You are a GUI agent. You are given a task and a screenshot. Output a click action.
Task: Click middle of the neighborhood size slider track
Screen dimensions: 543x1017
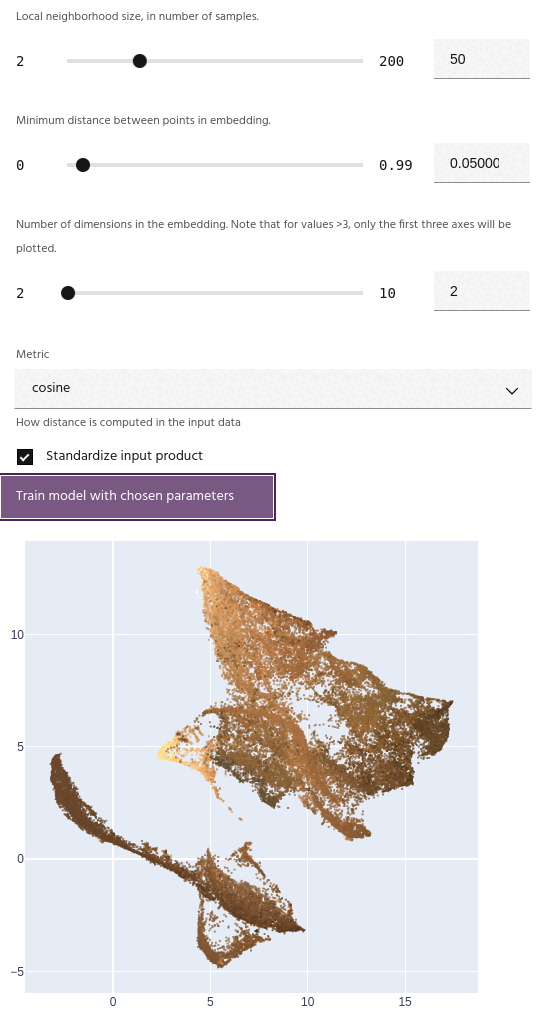tap(215, 61)
